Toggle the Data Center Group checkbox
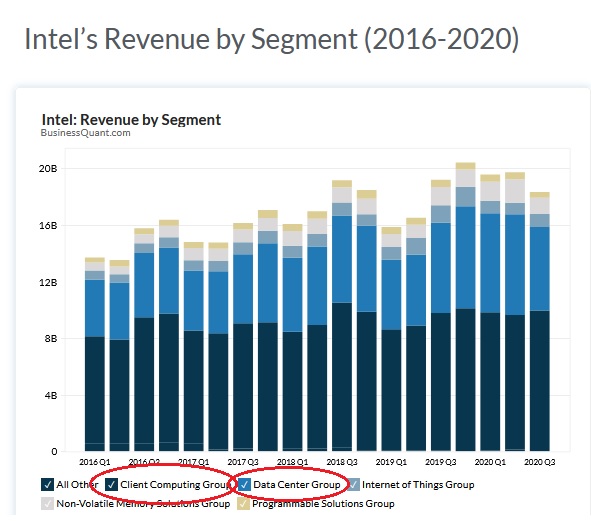The height and width of the screenshot is (521, 591). [244, 485]
